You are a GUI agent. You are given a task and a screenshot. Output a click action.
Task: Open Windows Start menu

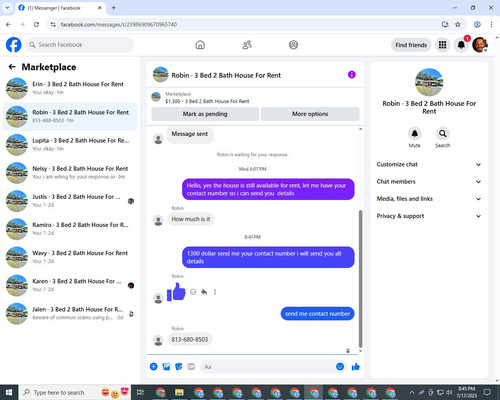[9, 392]
